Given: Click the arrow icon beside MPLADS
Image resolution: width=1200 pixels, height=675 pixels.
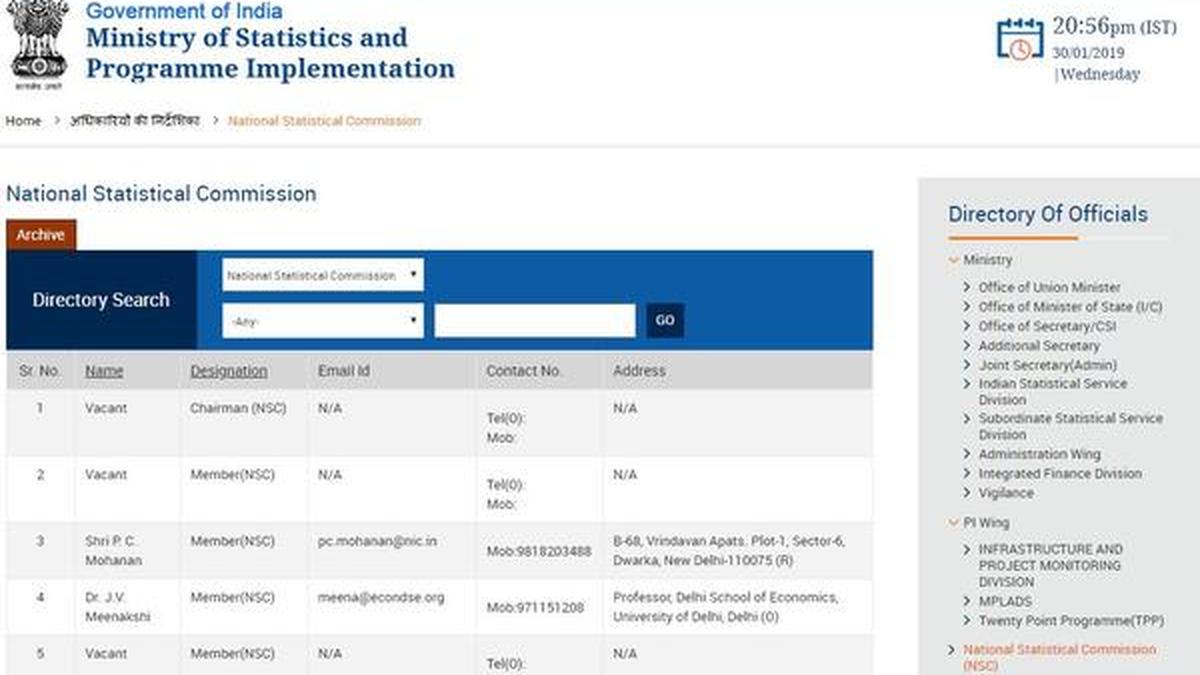Looking at the screenshot, I should tap(966, 601).
